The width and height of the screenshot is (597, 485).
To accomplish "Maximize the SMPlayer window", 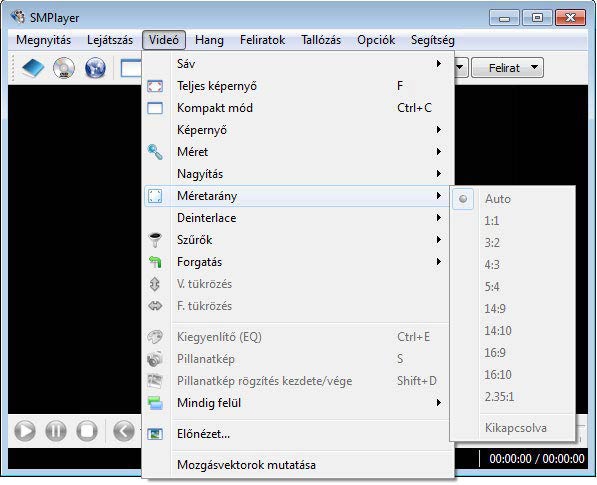I will point(537,18).
